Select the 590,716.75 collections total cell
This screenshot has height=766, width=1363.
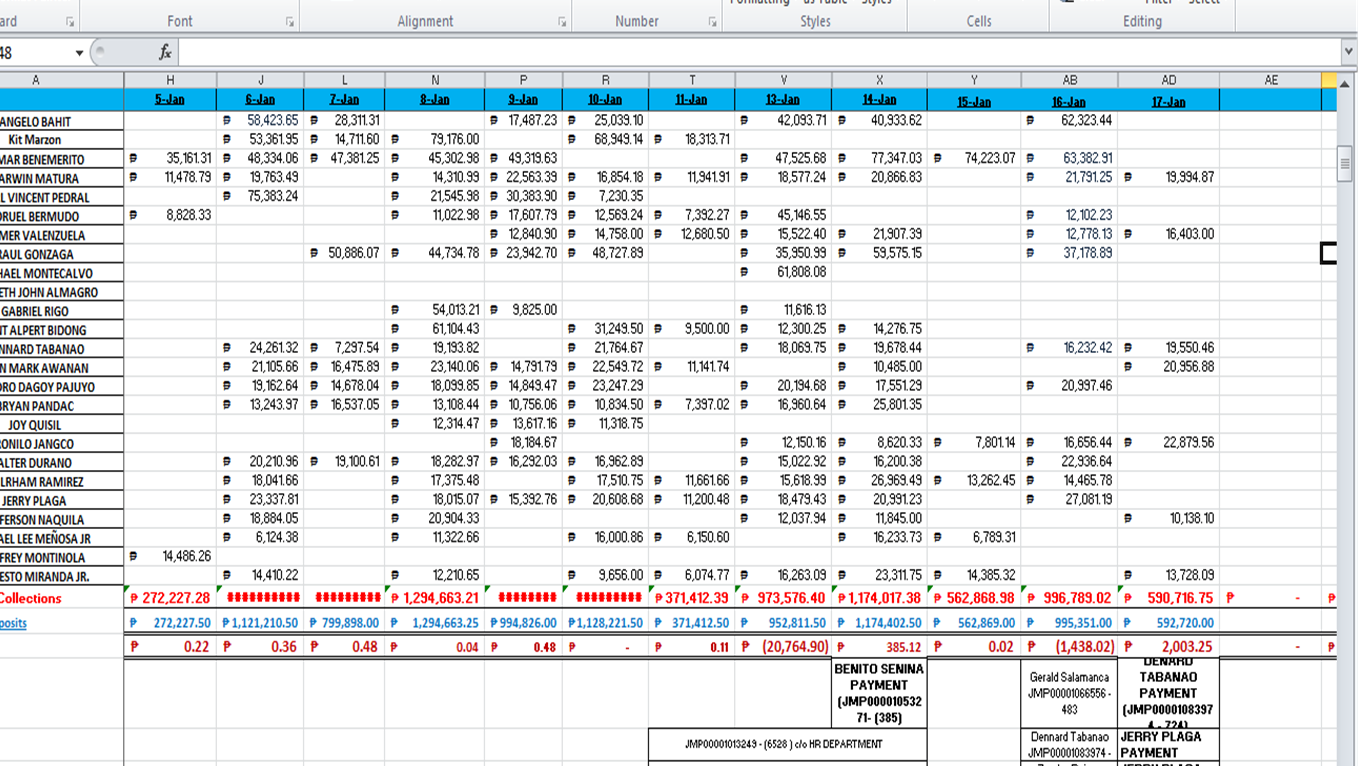[x=1169, y=598]
